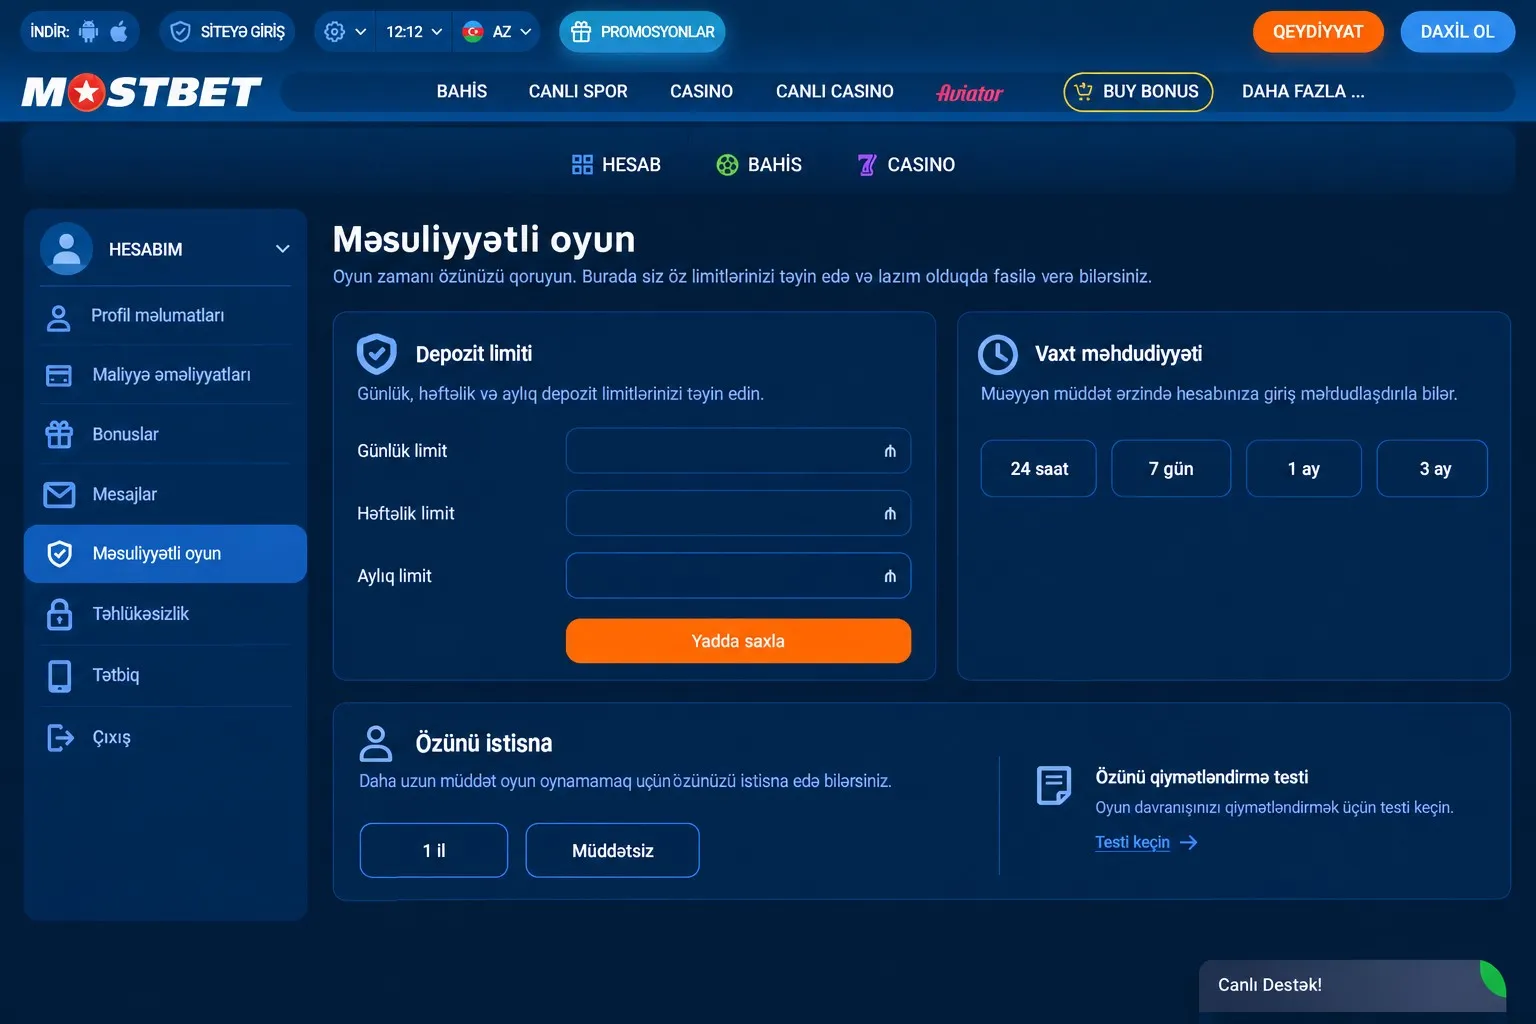
Task: Click the Həftəlik limit input field
Action: click(738, 513)
